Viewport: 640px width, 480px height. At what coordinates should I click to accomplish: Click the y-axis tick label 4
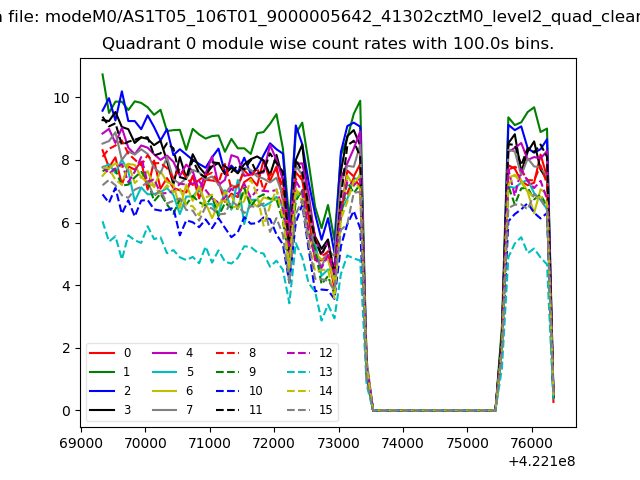click(x=65, y=286)
